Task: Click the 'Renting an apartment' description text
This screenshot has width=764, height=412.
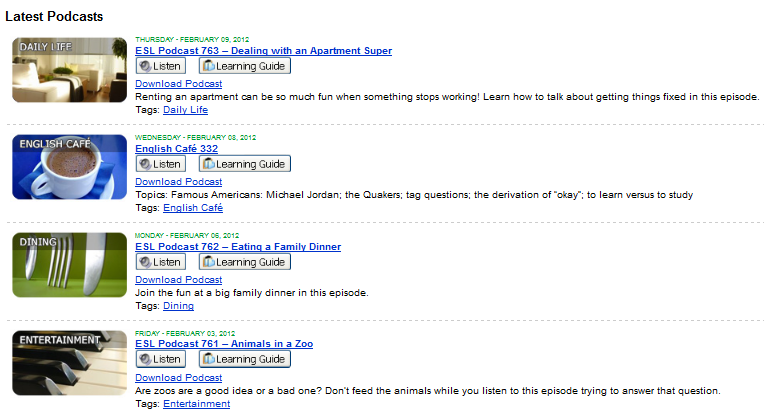Action: (x=447, y=97)
